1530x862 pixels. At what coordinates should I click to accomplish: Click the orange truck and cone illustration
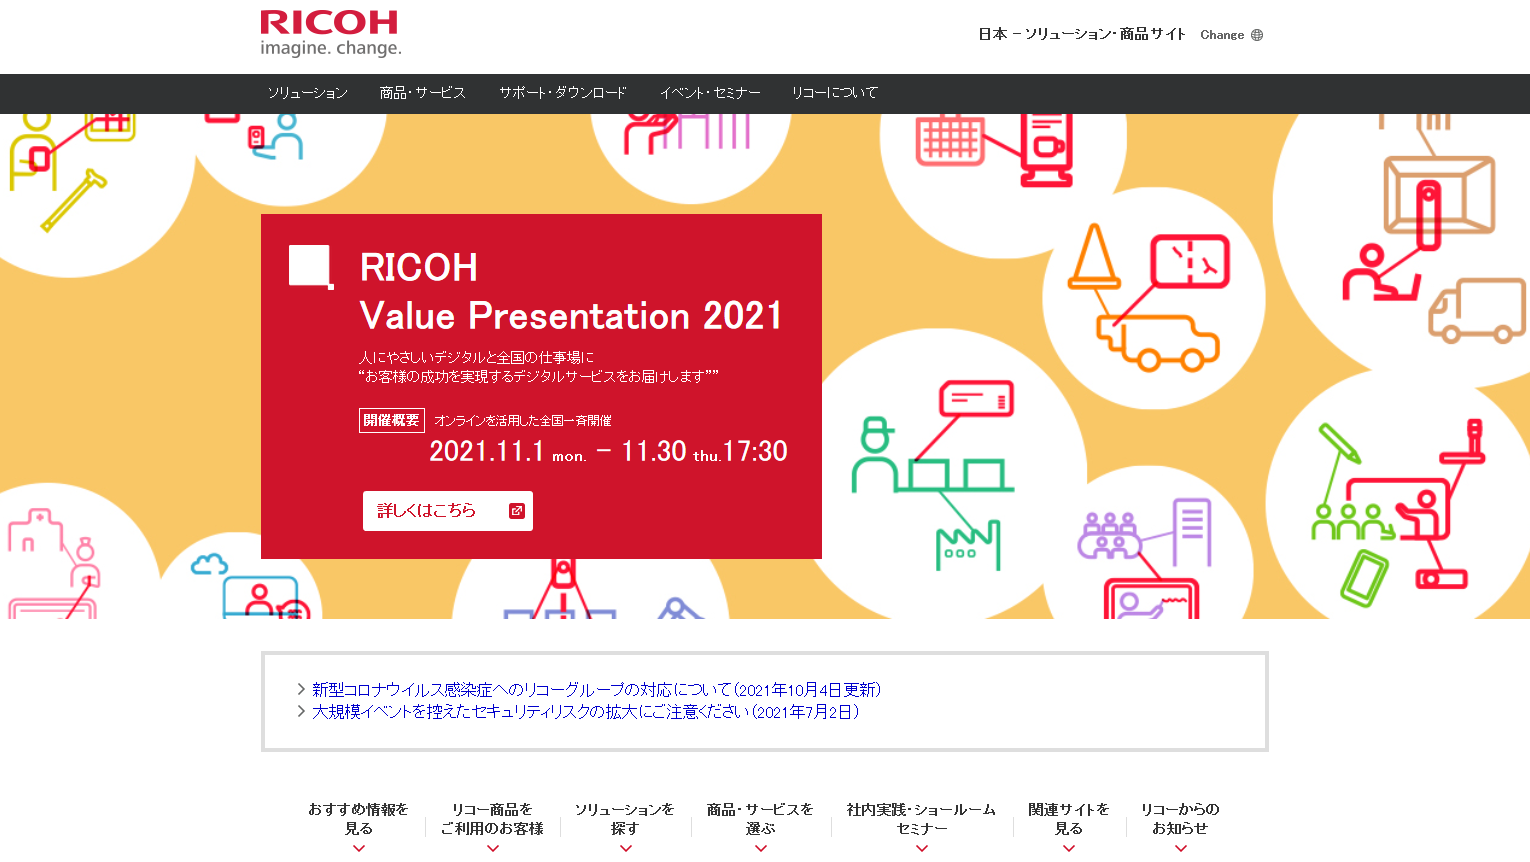click(1150, 299)
